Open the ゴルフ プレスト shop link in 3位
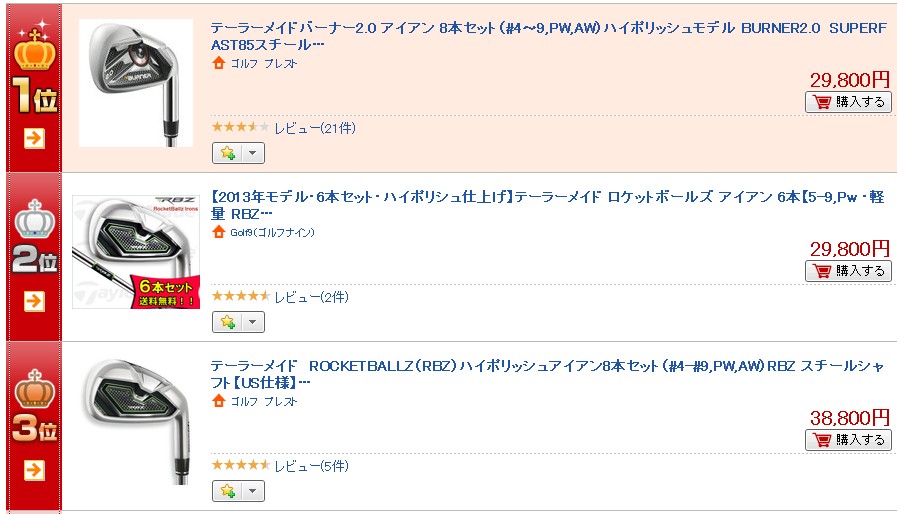The image size is (899, 514). (264, 402)
